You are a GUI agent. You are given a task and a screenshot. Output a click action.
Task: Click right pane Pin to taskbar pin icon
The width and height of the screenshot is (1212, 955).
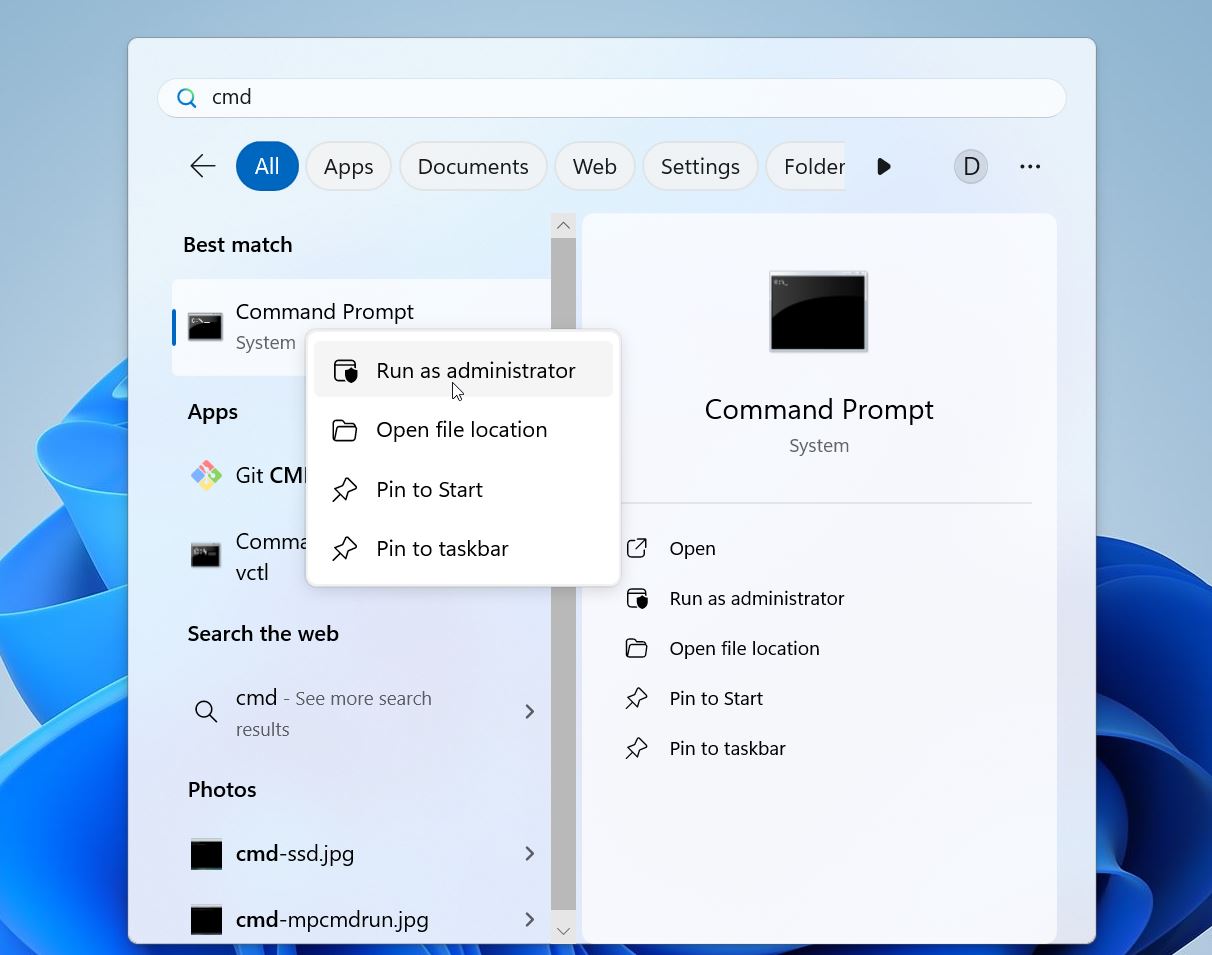click(637, 748)
